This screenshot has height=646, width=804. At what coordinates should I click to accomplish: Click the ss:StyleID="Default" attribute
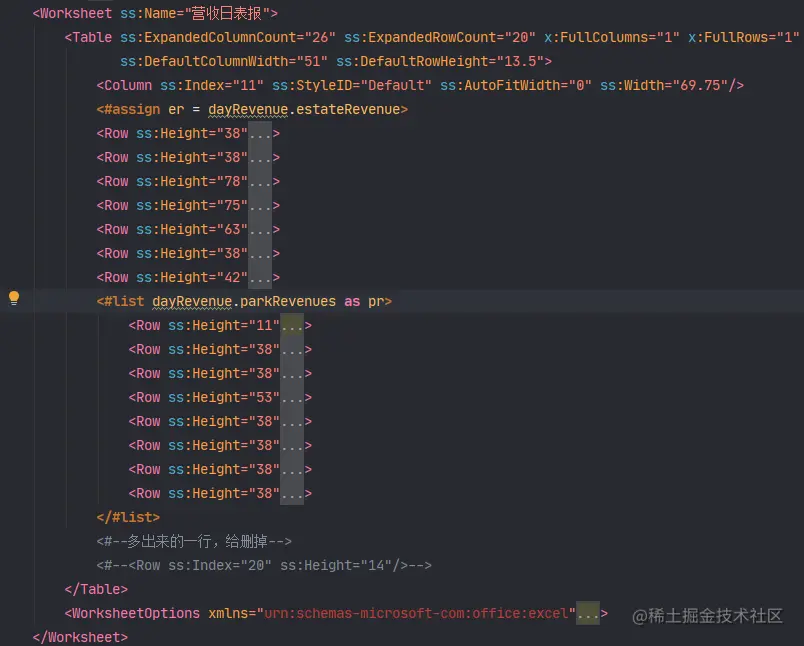pyautogui.click(x=352, y=85)
